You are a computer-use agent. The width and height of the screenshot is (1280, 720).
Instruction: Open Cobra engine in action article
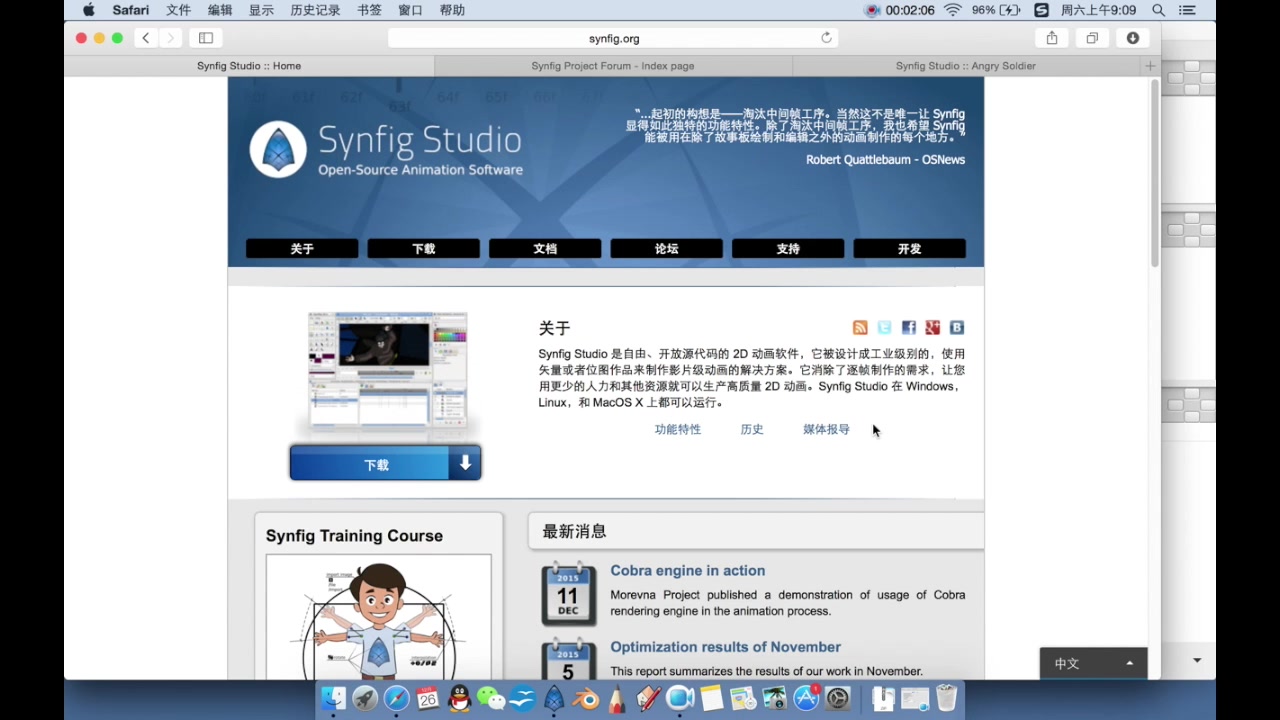[688, 571]
